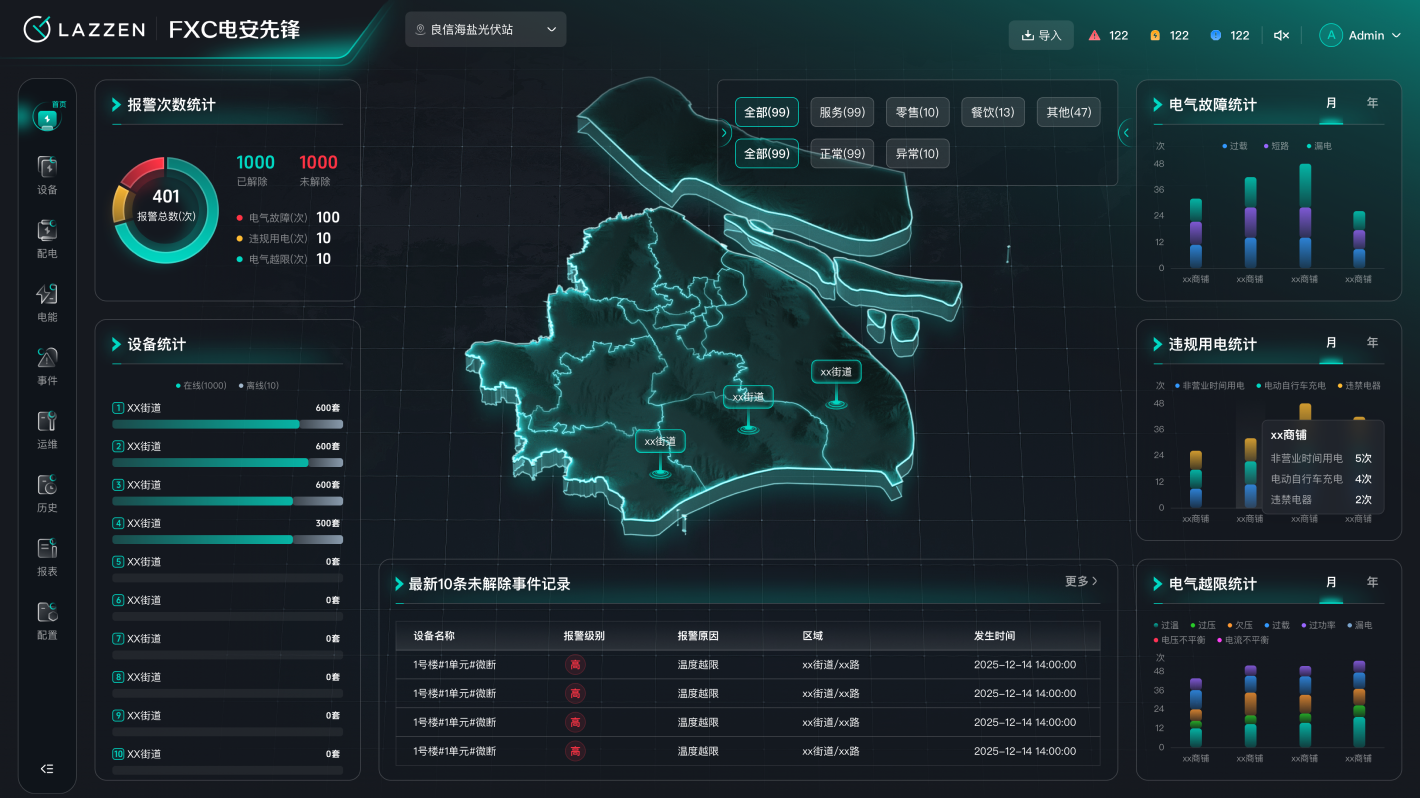The width and height of the screenshot is (1420, 798).
Task: Click the location pin in station selector
Action: click(x=420, y=30)
